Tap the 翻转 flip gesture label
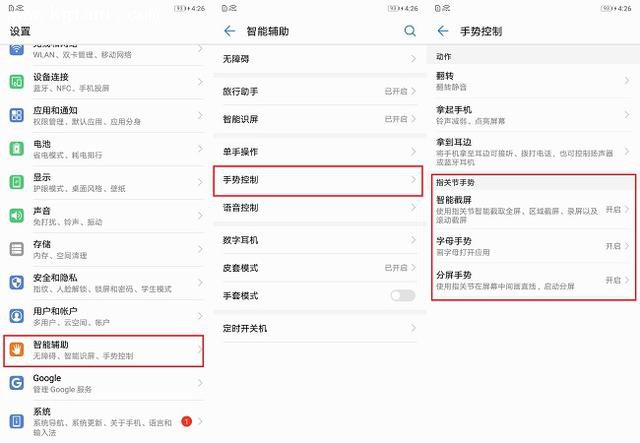Image resolution: width=640 pixels, height=443 pixels. pyautogui.click(x=445, y=76)
